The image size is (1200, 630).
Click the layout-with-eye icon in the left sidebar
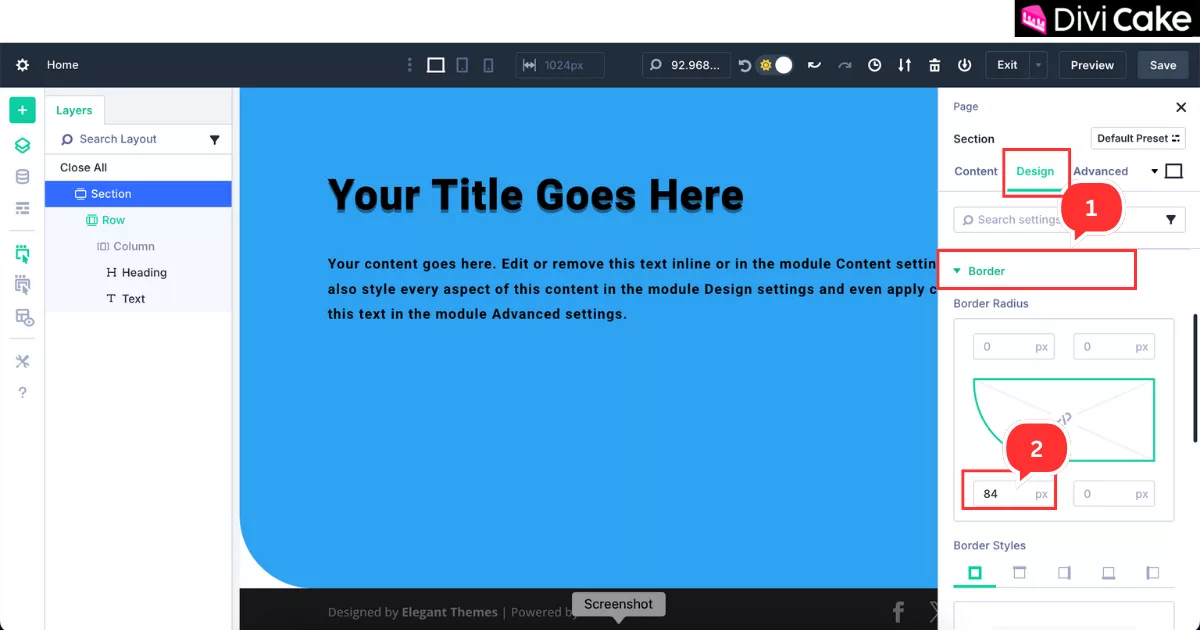(23, 317)
